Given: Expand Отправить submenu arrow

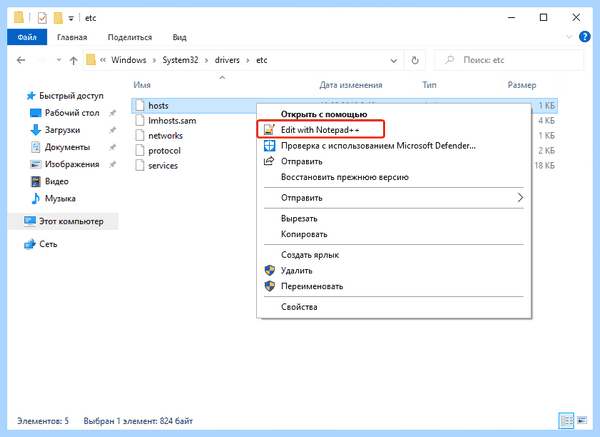Looking at the screenshot, I should click(x=520, y=198).
